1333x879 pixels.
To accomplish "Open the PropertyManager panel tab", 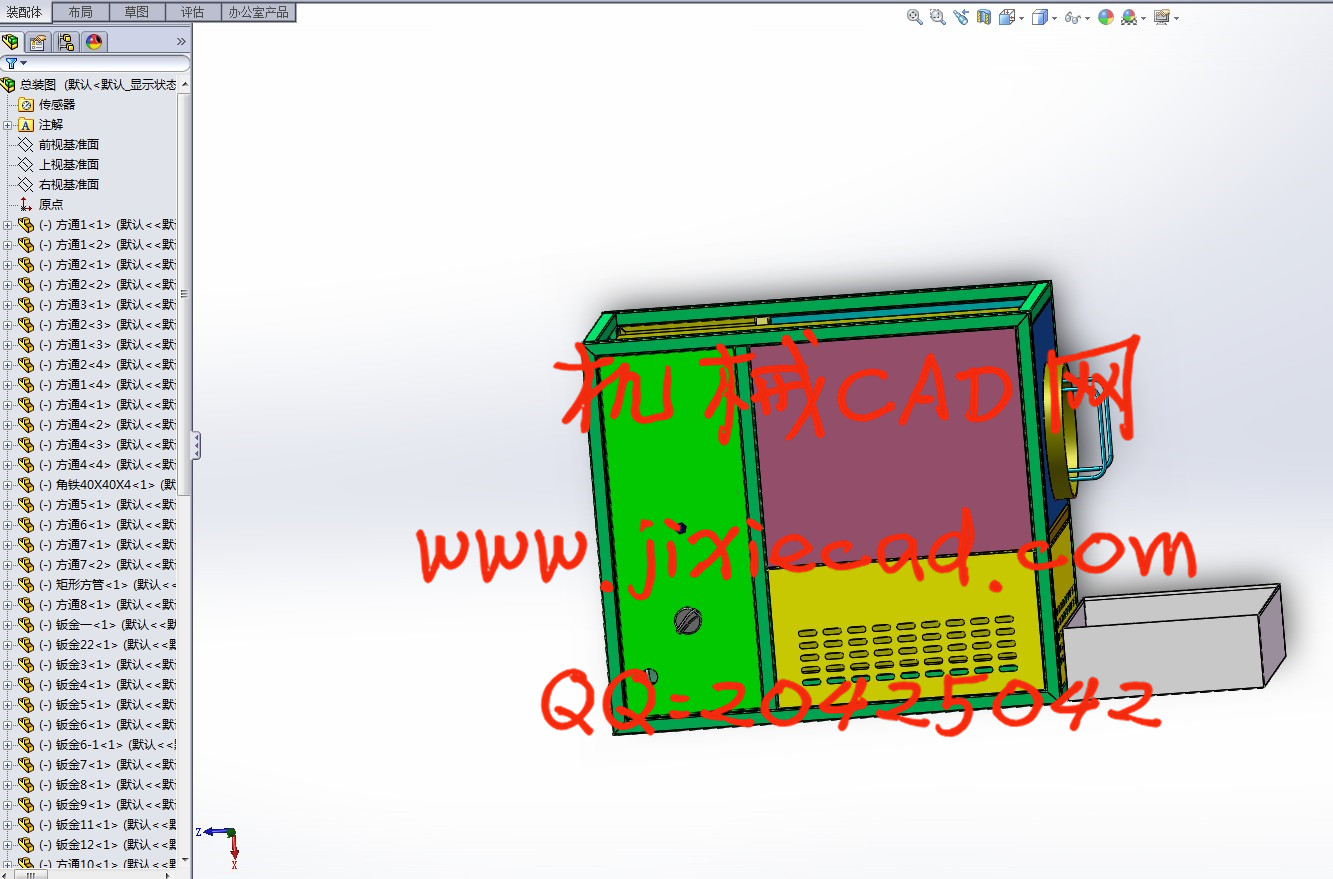I will [38, 42].
